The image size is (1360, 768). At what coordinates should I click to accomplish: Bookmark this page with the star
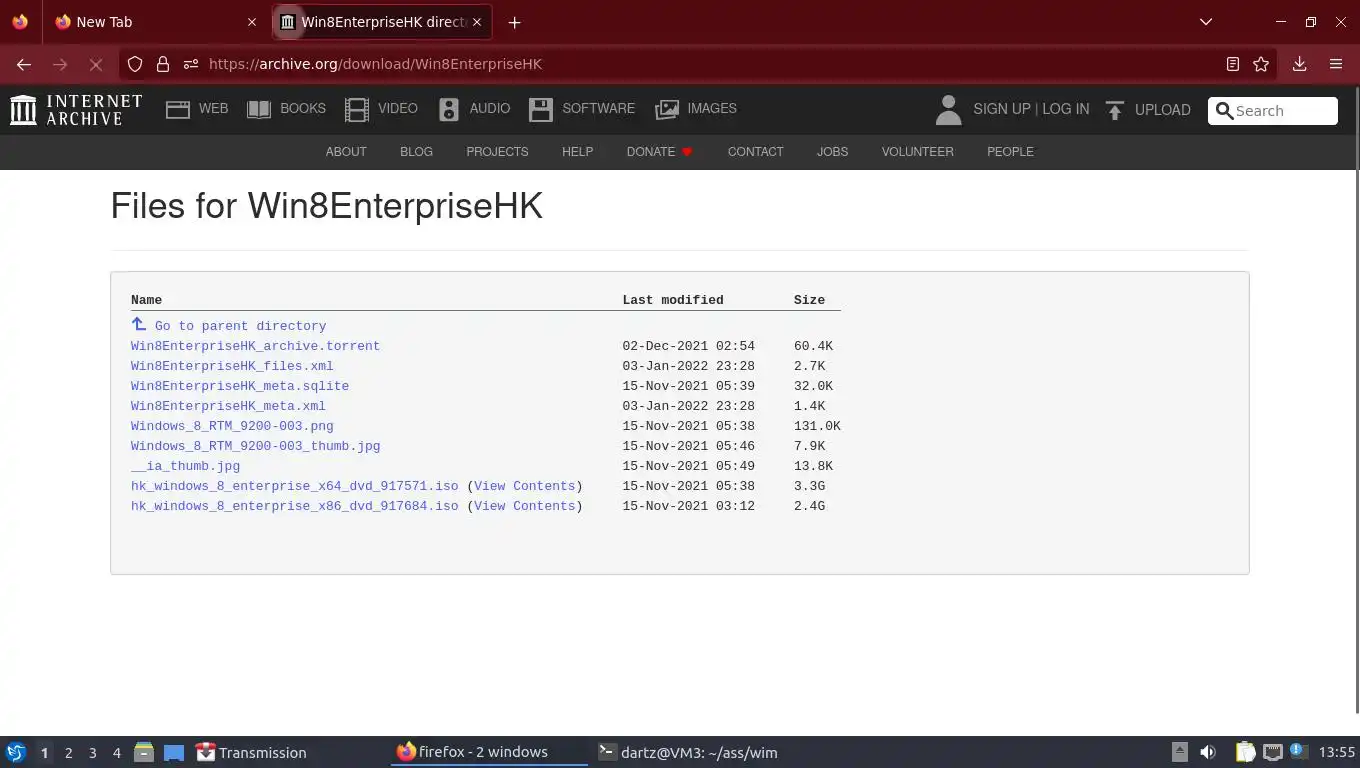click(1261, 64)
